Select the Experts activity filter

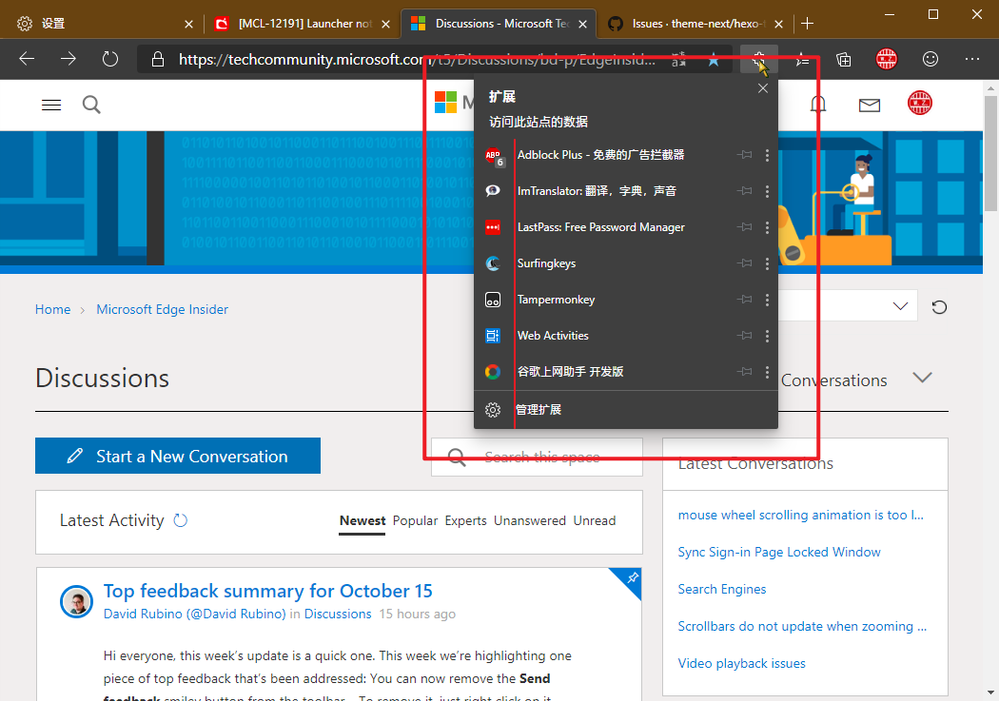tap(466, 521)
